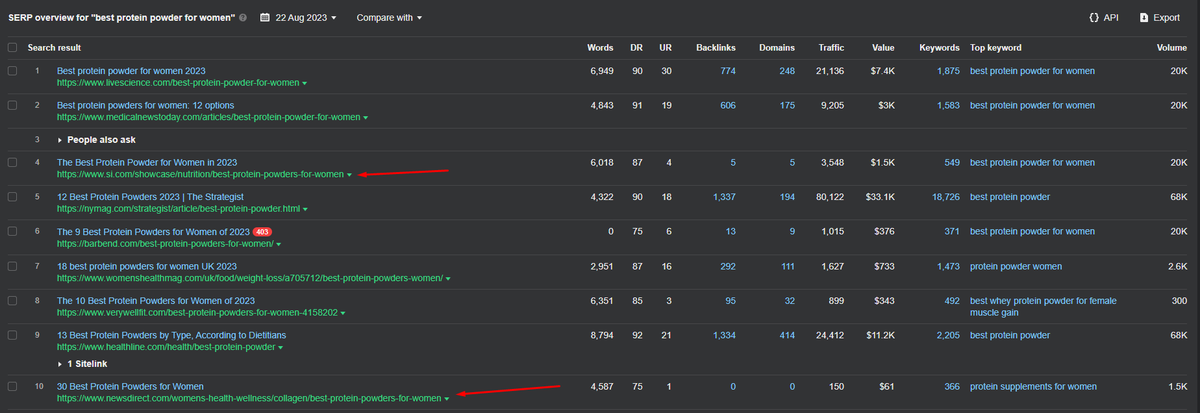This screenshot has height=413, width=1200.
Task: Click keywords count 18,726
Action: pyautogui.click(x=946, y=197)
